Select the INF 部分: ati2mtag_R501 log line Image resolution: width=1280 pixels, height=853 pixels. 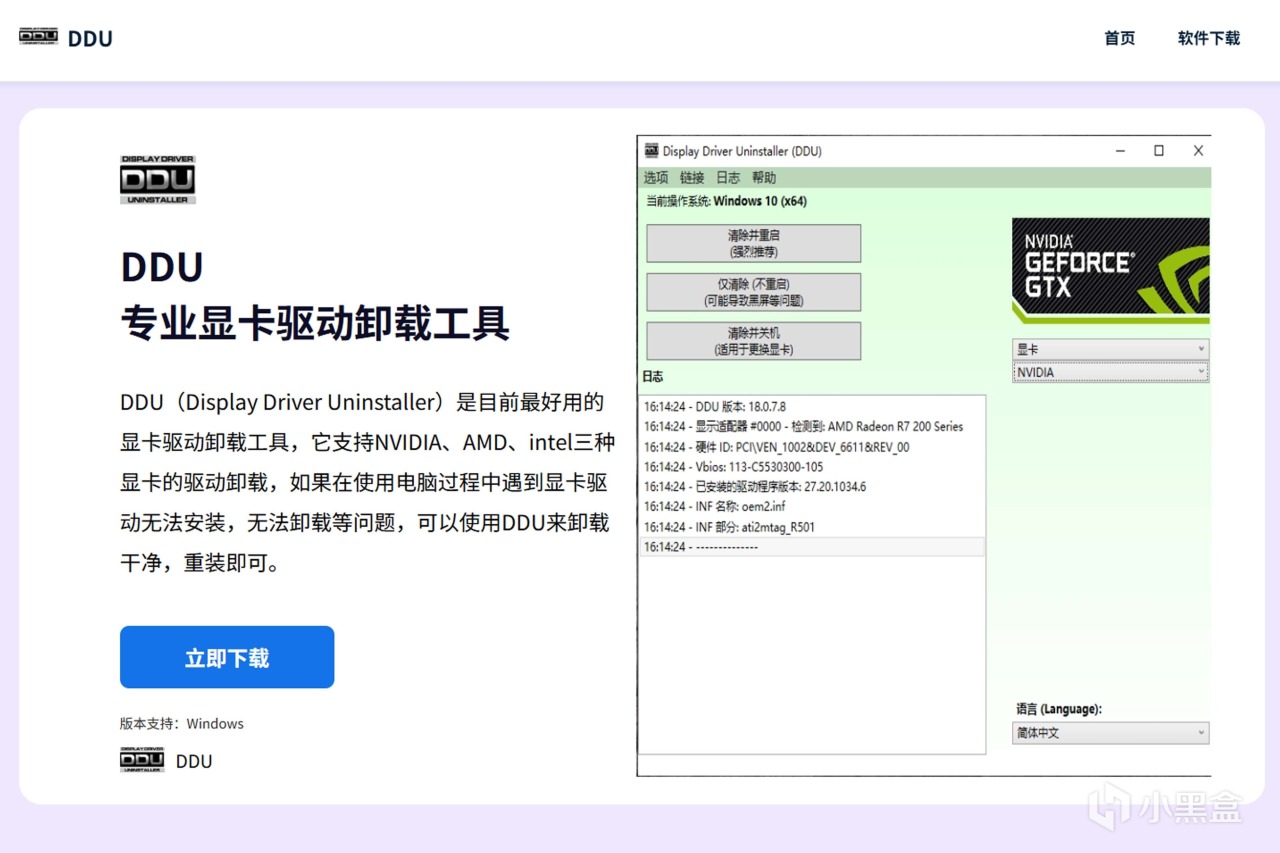tap(812, 527)
